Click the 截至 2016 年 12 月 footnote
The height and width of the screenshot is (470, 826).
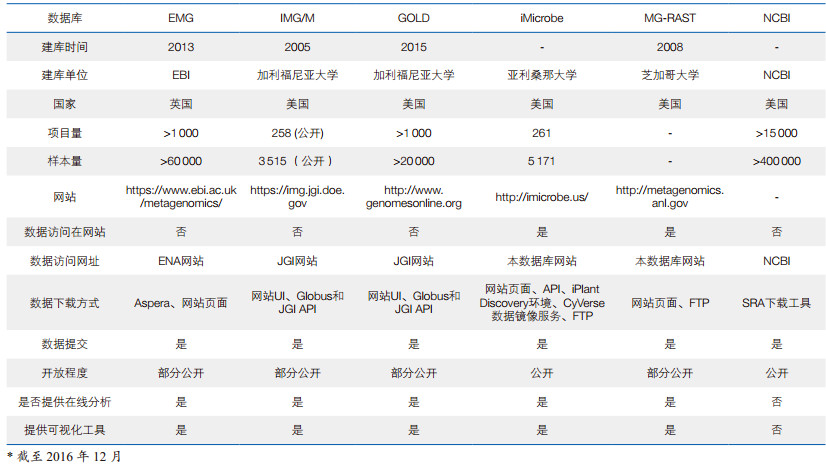click(64, 457)
